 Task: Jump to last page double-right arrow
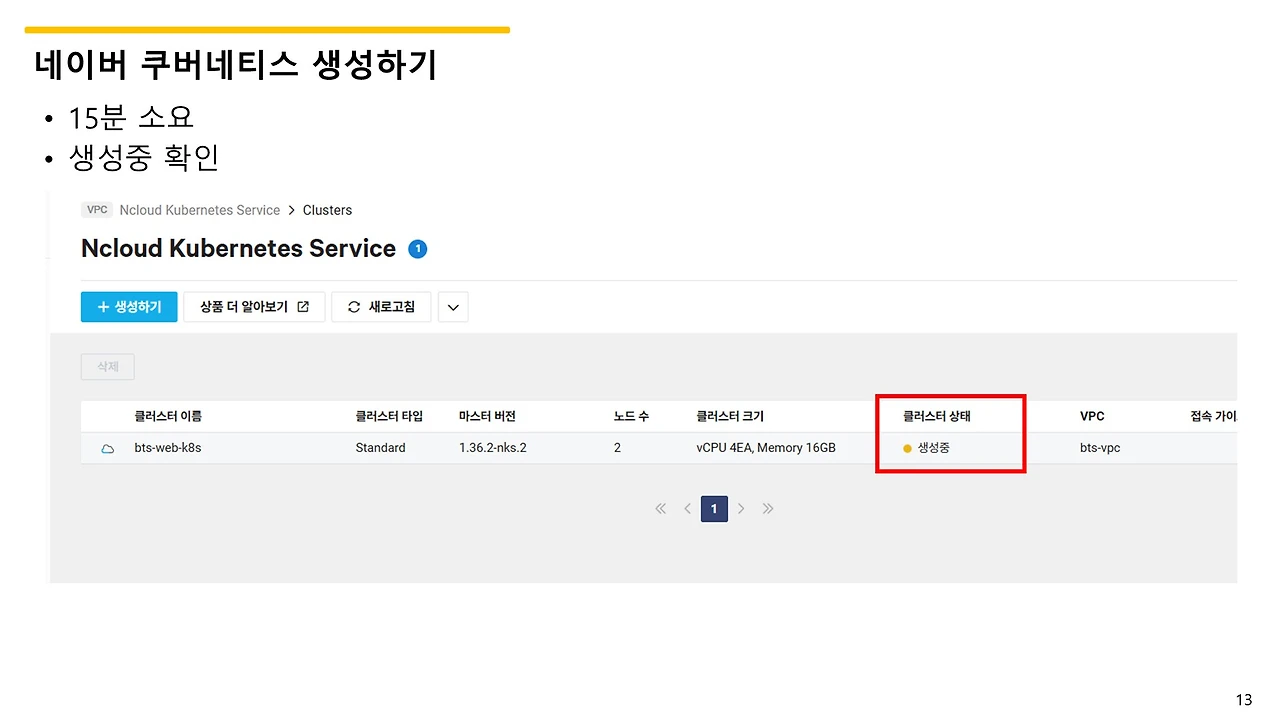click(x=768, y=509)
